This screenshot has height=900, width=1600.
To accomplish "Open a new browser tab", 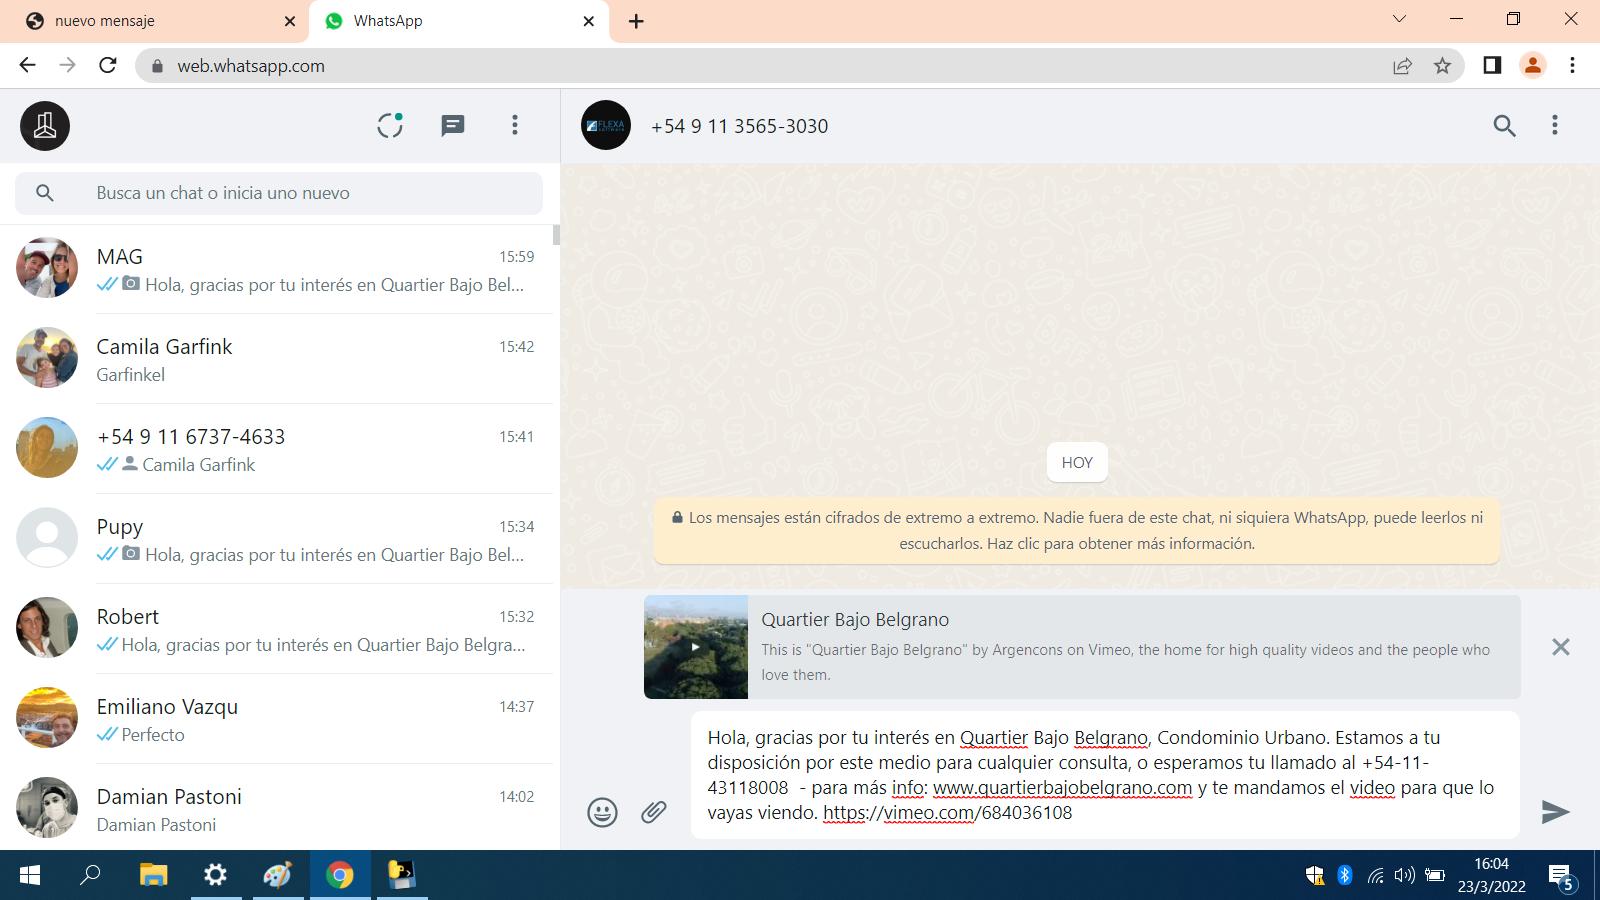I will tap(636, 21).
